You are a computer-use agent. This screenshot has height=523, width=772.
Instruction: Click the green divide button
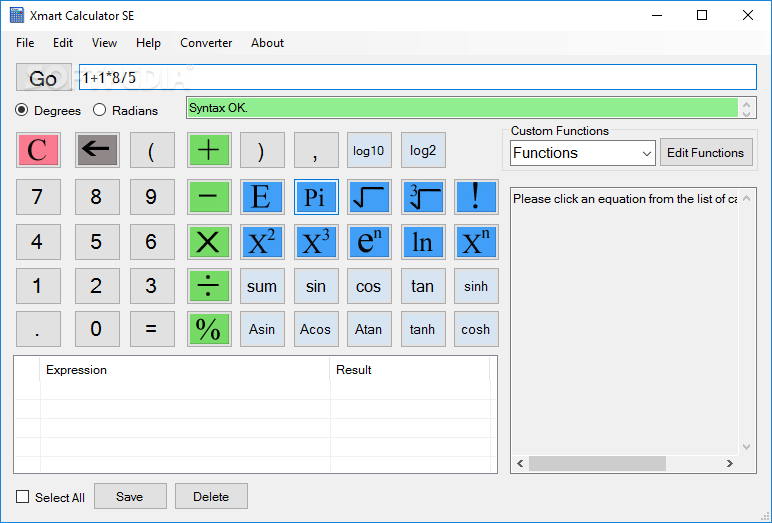(x=209, y=286)
